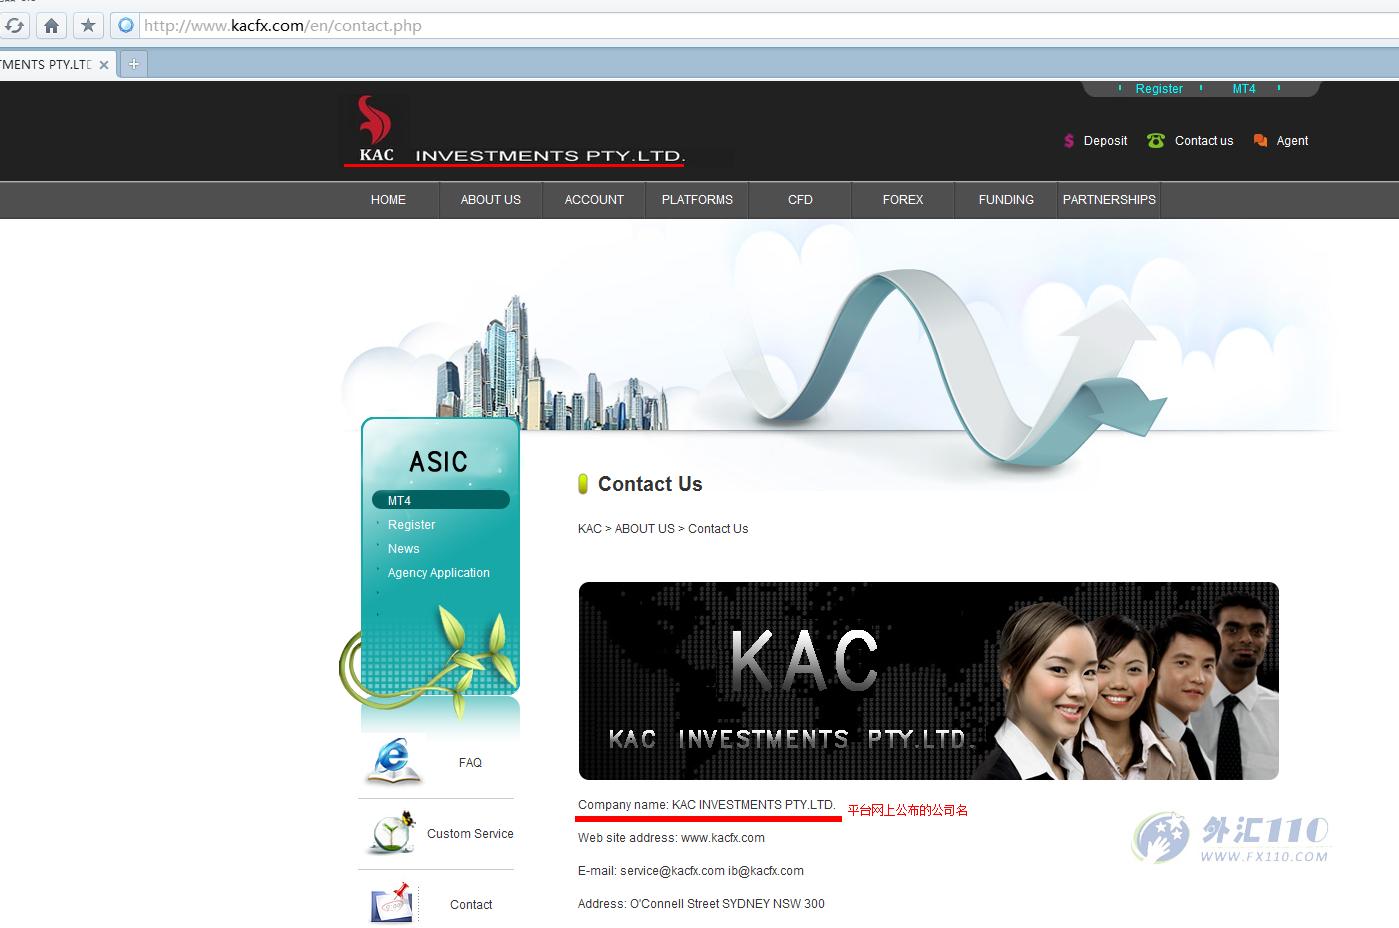The width and height of the screenshot is (1399, 928).
Task: Click the Custom Service globe icon
Action: click(391, 832)
